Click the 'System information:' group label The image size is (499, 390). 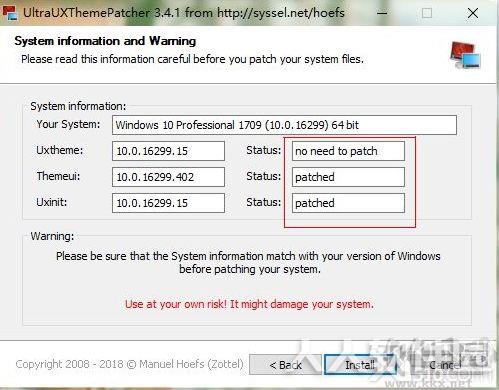point(78,106)
